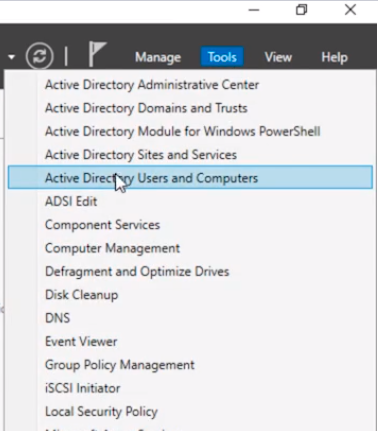This screenshot has width=378, height=431.
Task: Close the Server Manager window
Action: click(x=350, y=10)
